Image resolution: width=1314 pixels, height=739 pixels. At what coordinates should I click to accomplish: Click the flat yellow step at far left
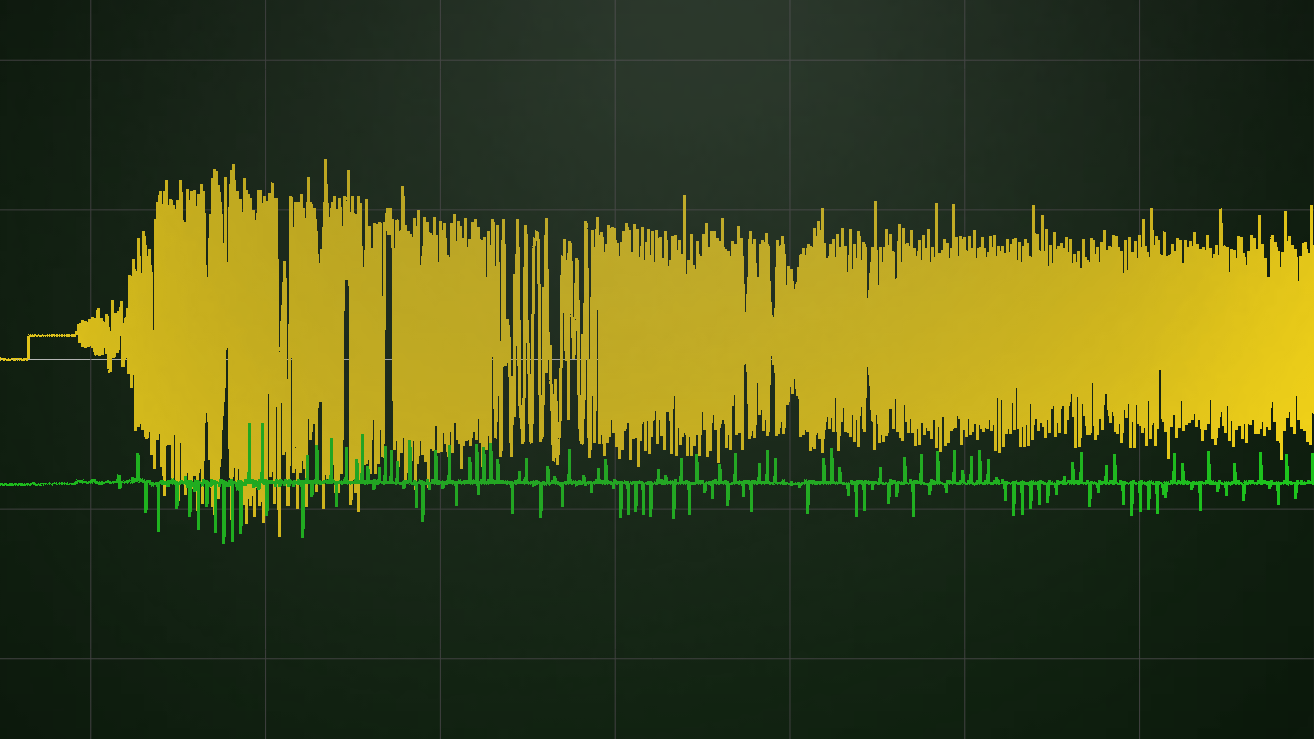click(52, 336)
